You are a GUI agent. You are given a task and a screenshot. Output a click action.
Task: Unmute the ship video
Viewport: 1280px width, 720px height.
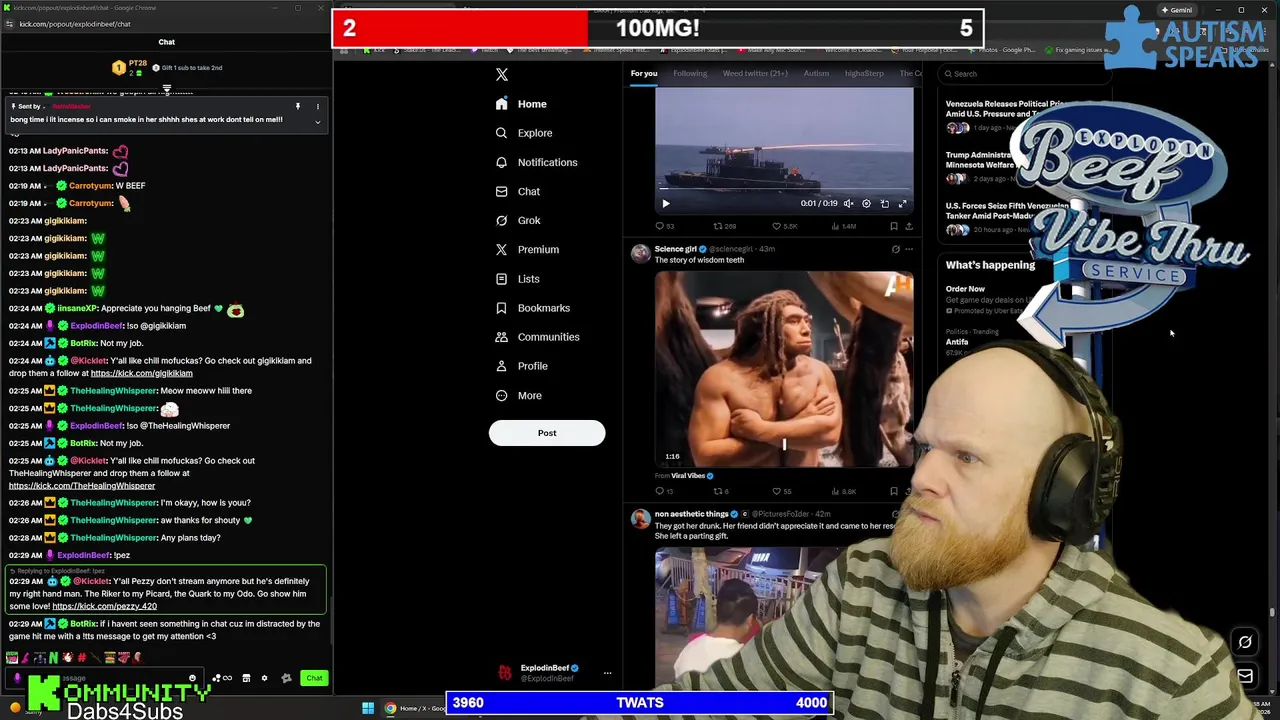(848, 204)
